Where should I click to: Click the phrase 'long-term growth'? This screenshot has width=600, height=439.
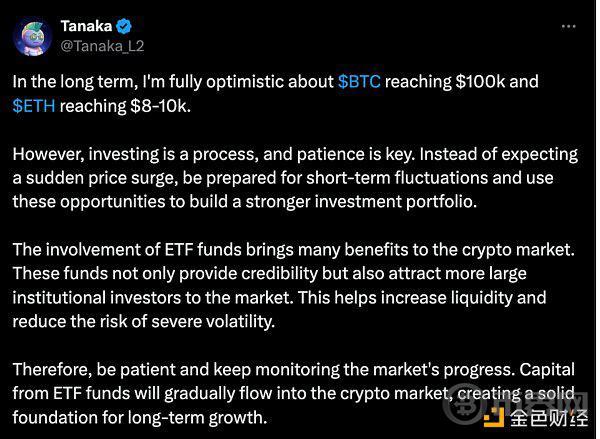tap(197, 418)
